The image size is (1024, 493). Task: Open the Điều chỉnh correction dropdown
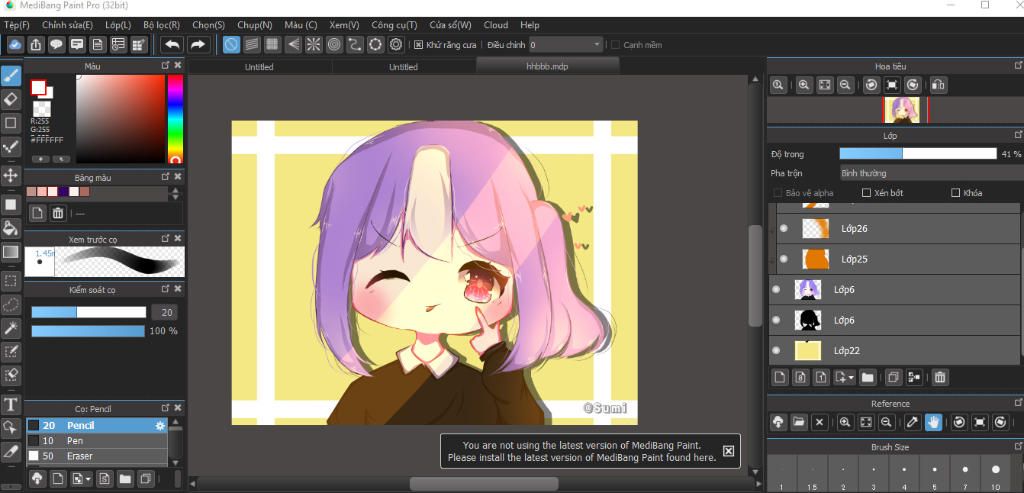click(x=566, y=44)
